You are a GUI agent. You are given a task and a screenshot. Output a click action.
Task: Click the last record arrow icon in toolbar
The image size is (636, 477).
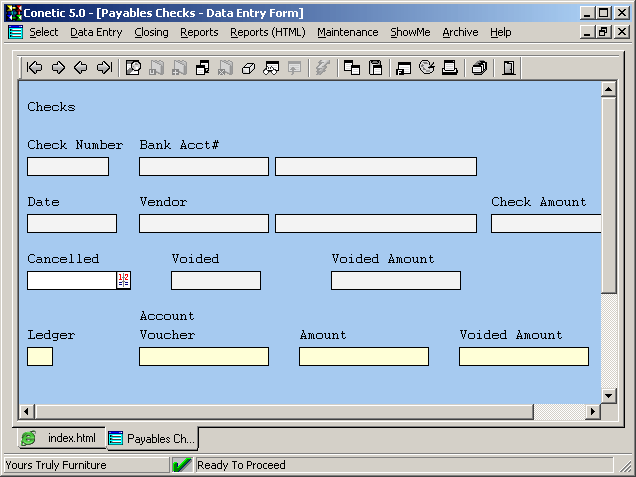(x=104, y=68)
